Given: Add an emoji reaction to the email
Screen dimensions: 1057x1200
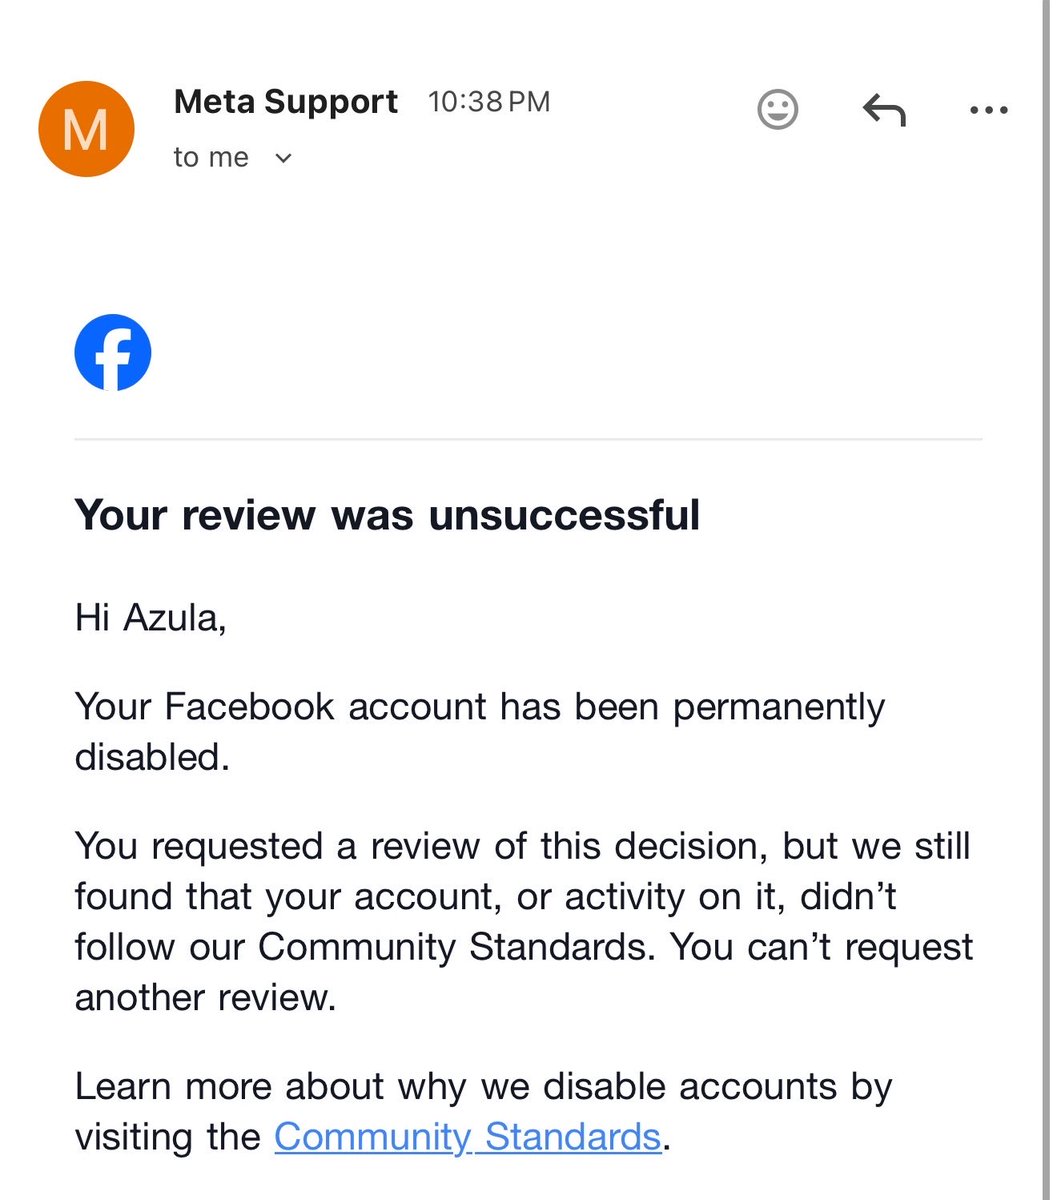Looking at the screenshot, I should 777,109.
